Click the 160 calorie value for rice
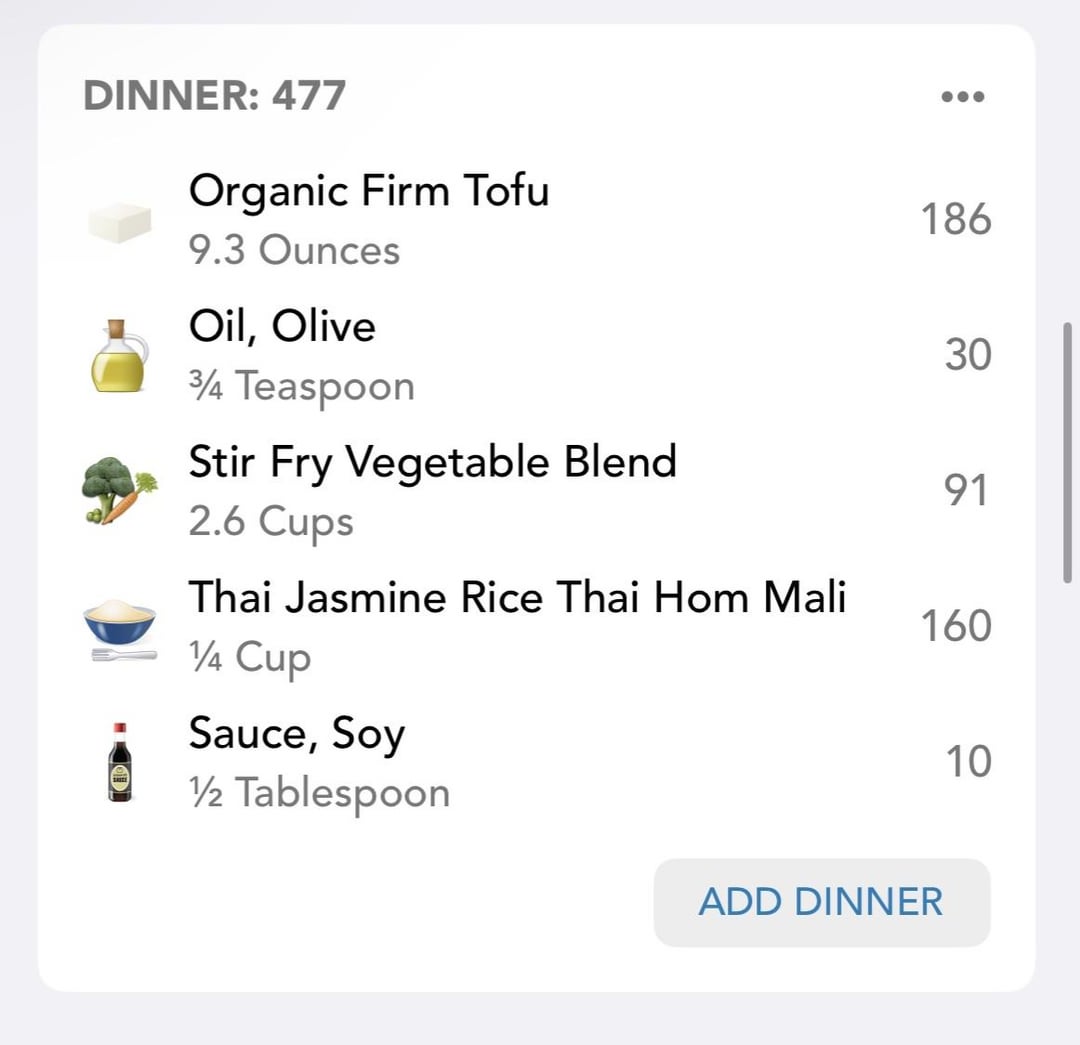 point(956,626)
